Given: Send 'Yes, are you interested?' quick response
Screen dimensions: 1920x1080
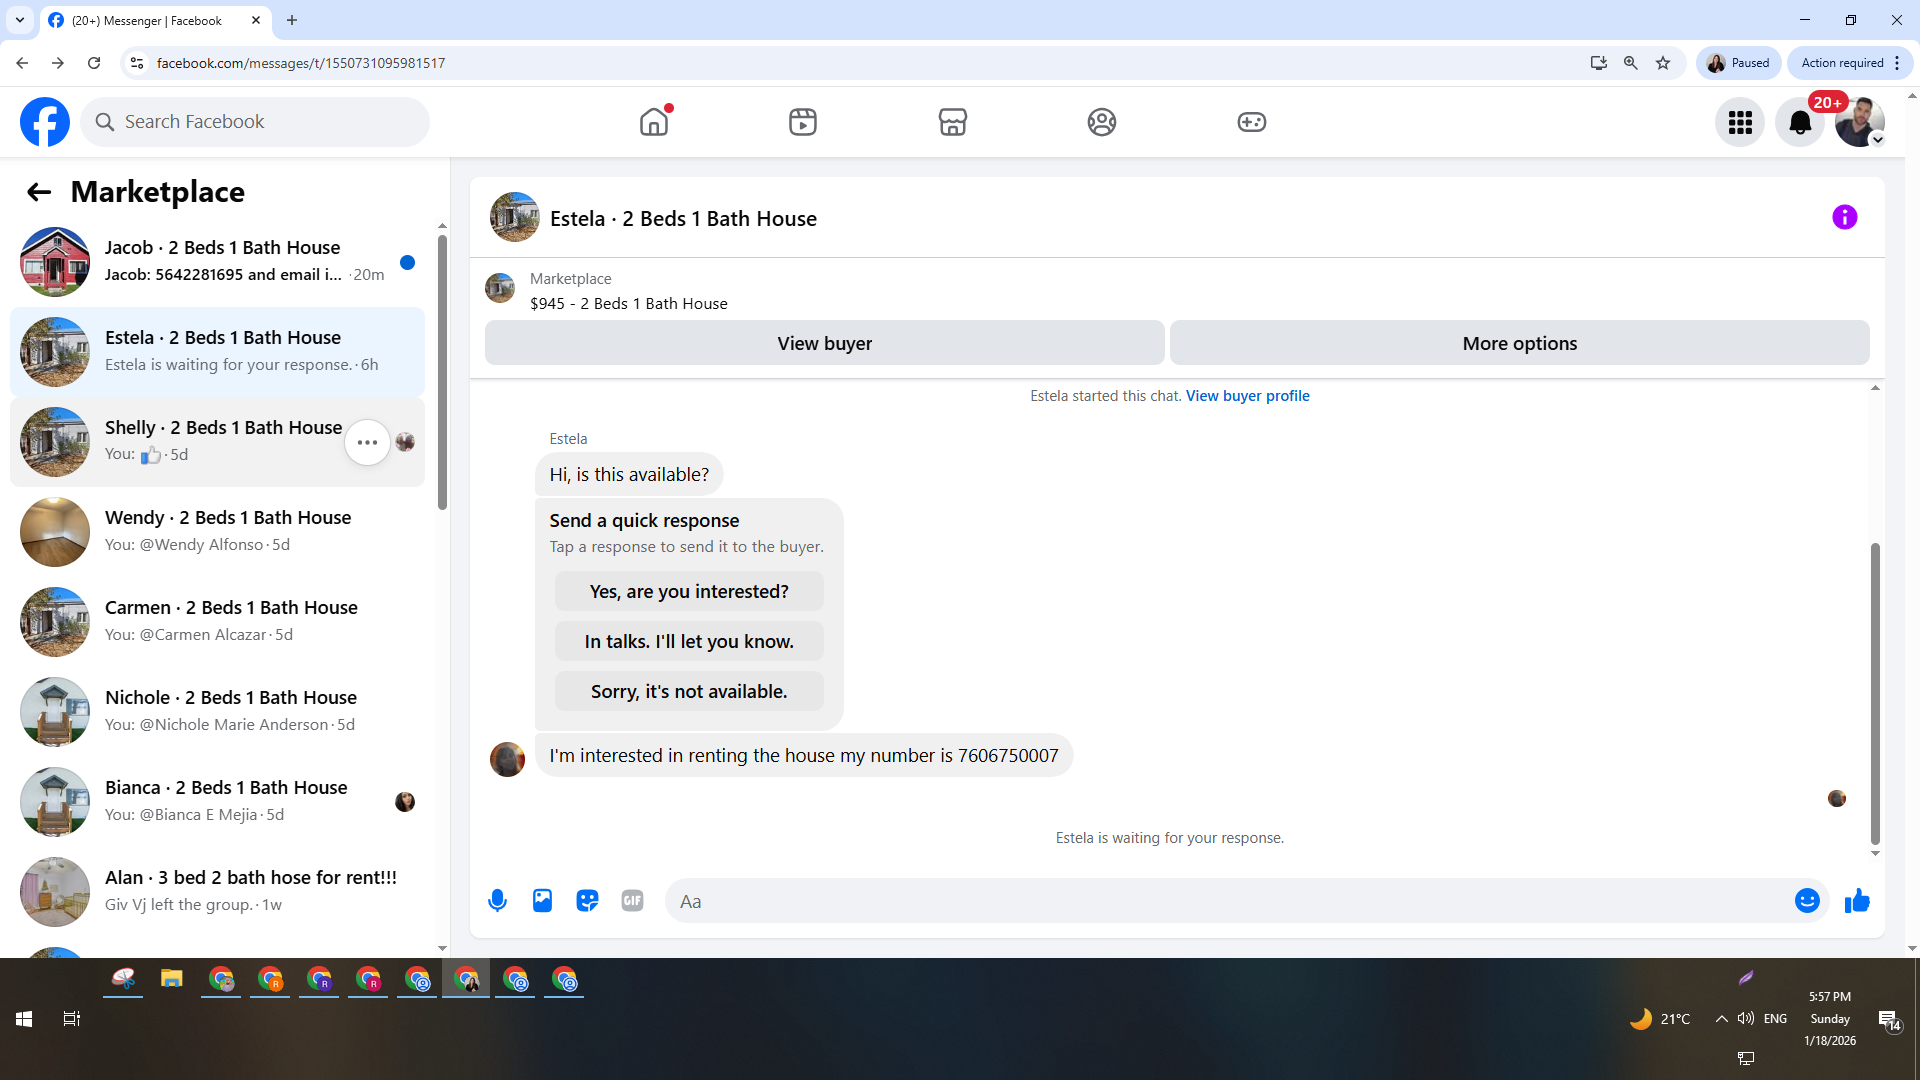Looking at the screenshot, I should coord(689,591).
